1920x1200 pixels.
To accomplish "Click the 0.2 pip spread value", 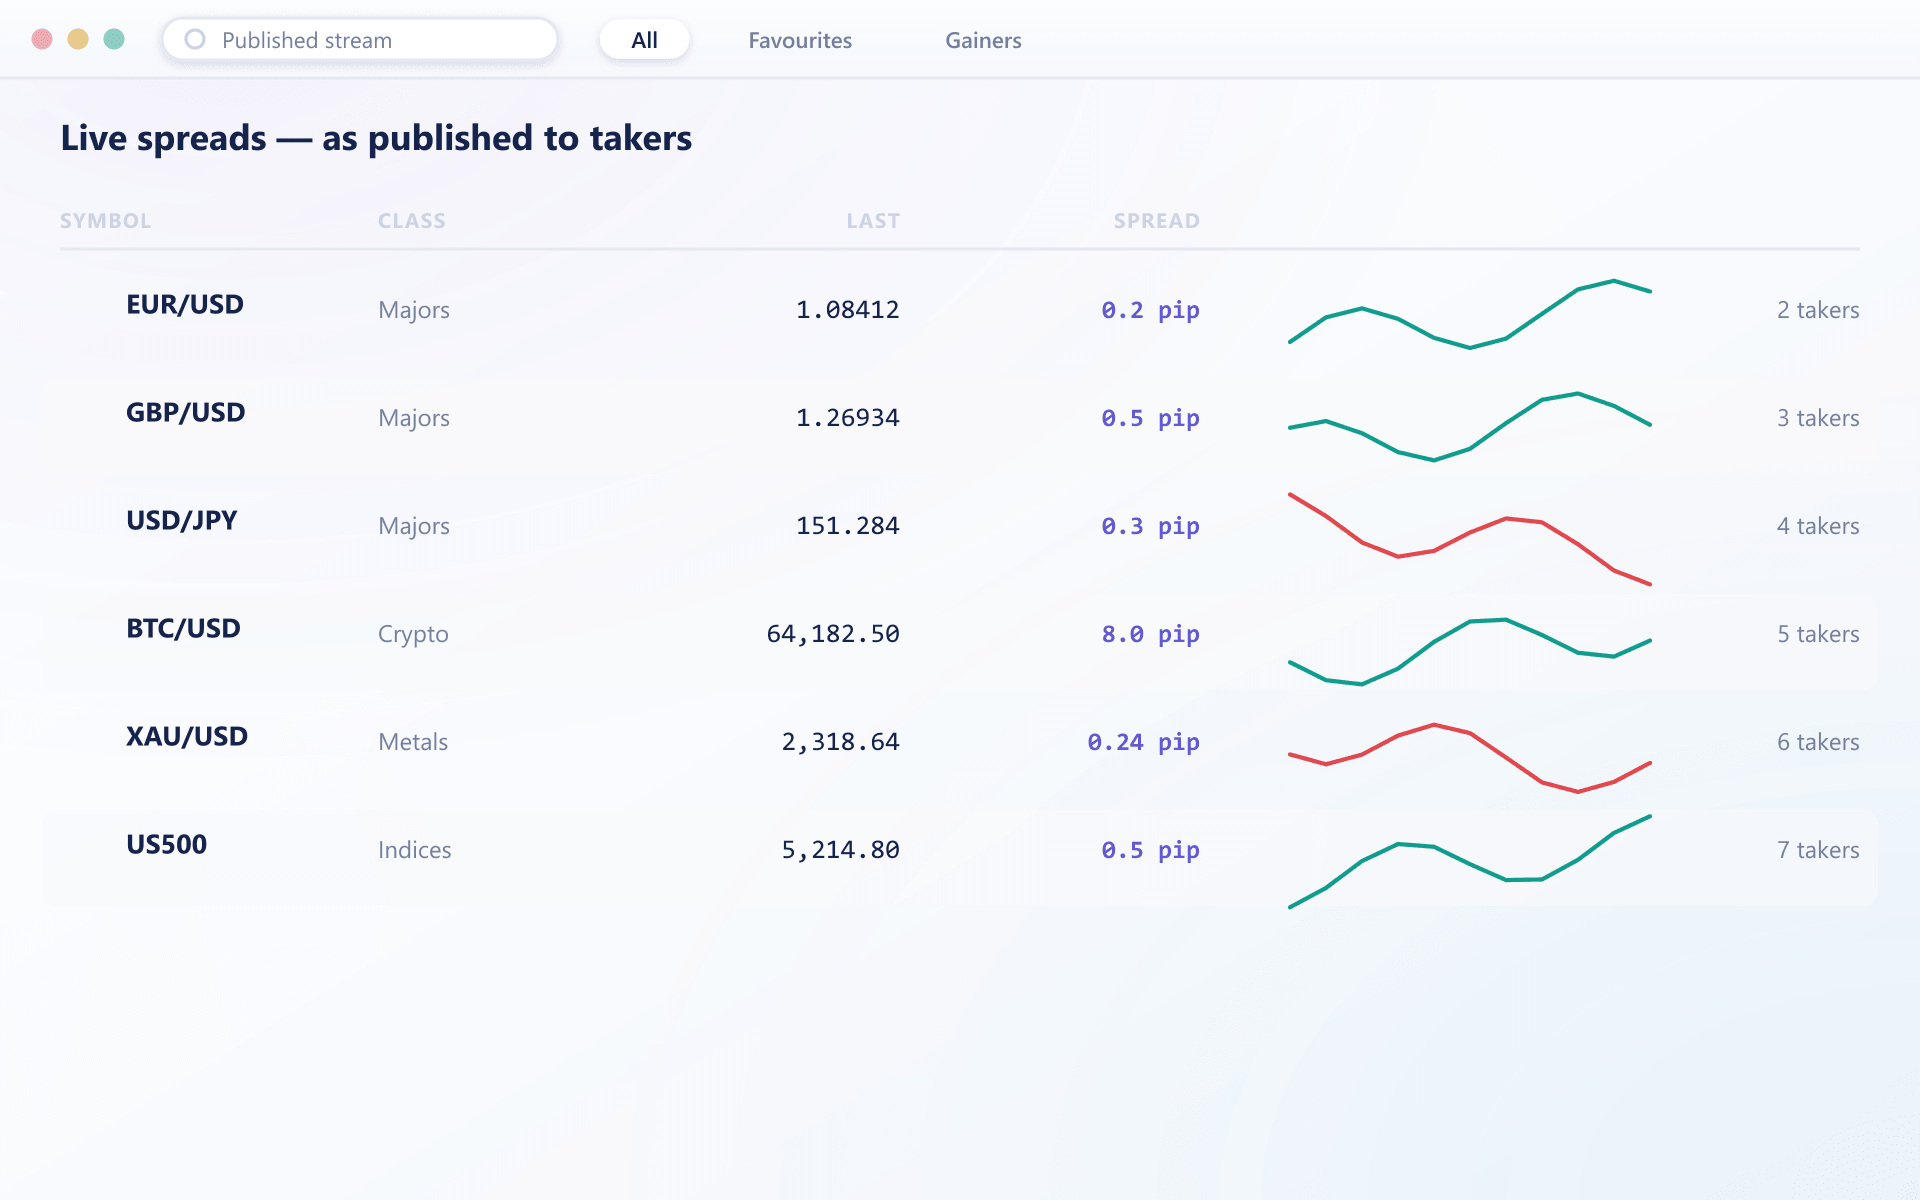I will pos(1150,310).
